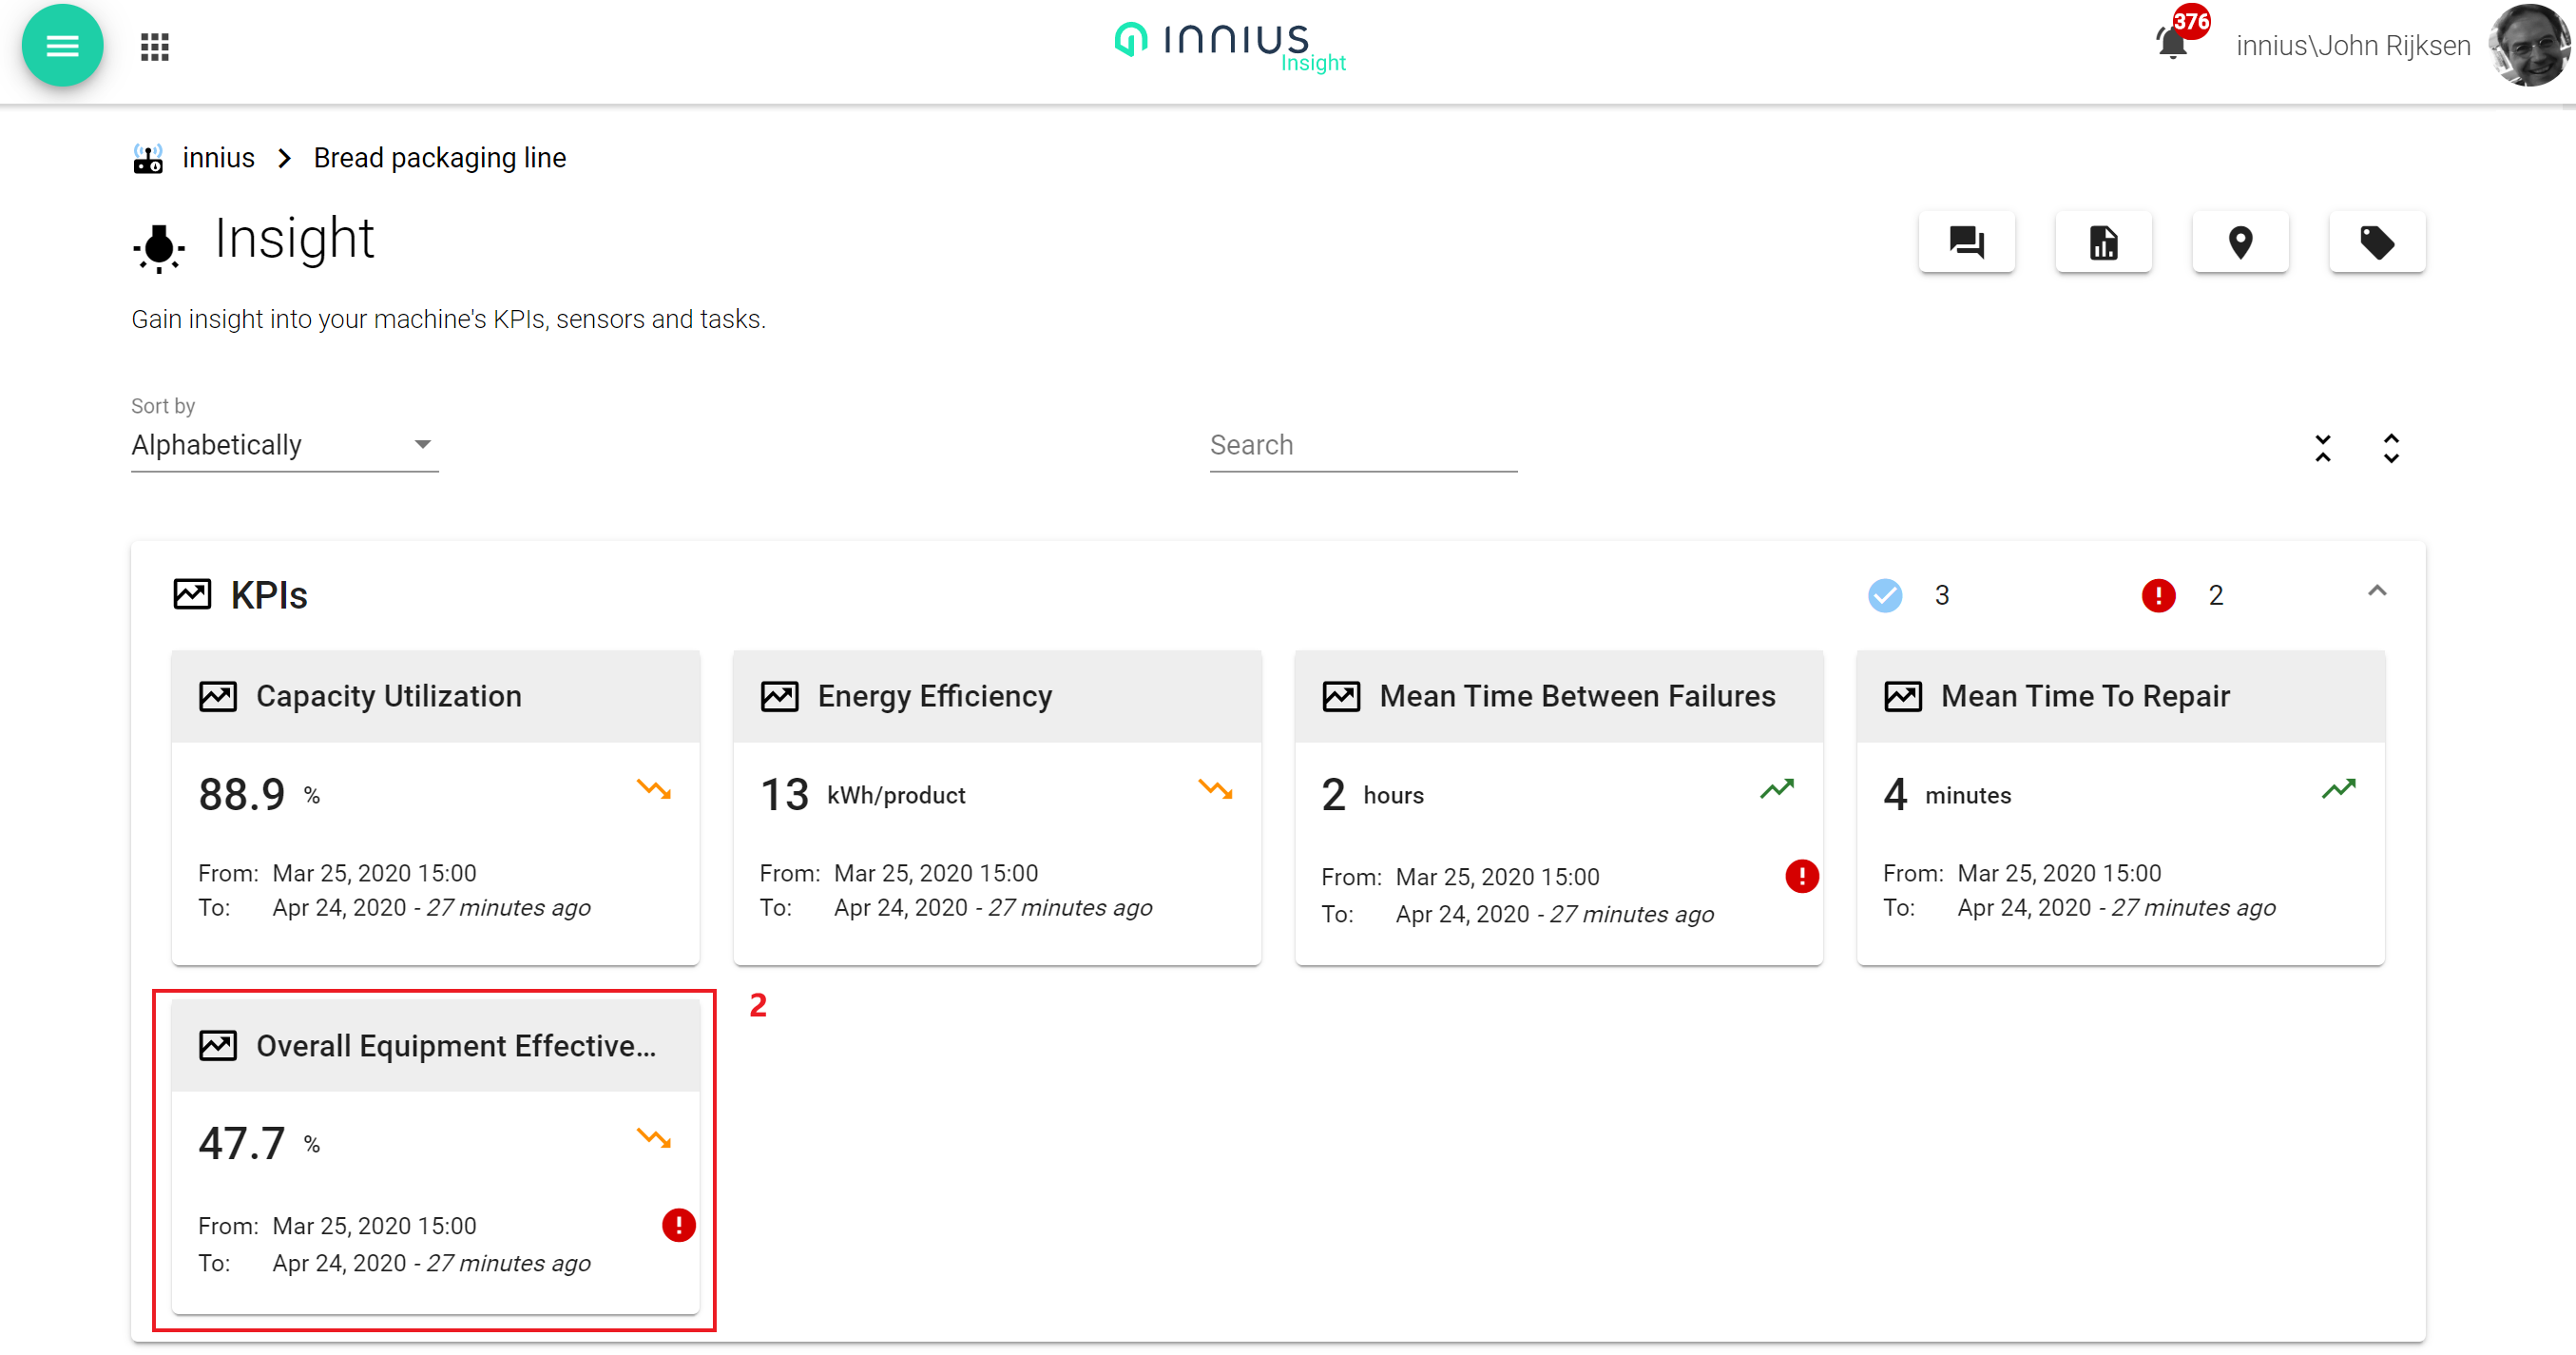The image size is (2576, 1355).
Task: Expand all sections icon
Action: [x=2391, y=448]
